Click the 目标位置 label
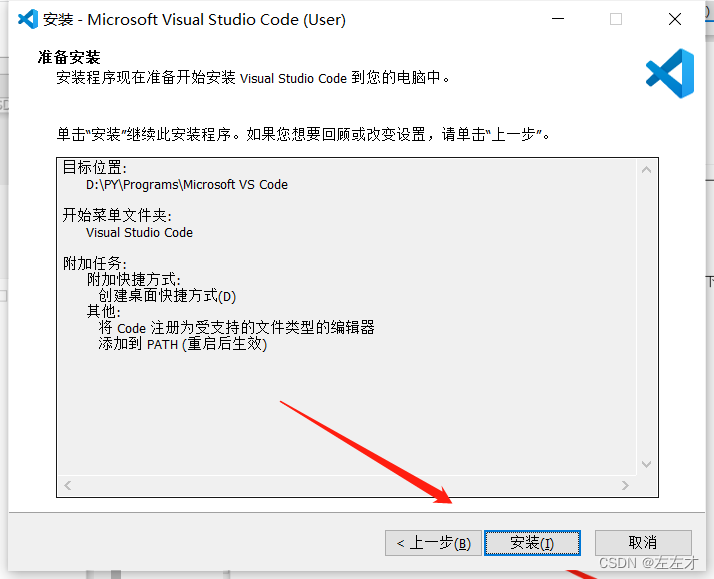The image size is (714, 579). tap(94, 168)
